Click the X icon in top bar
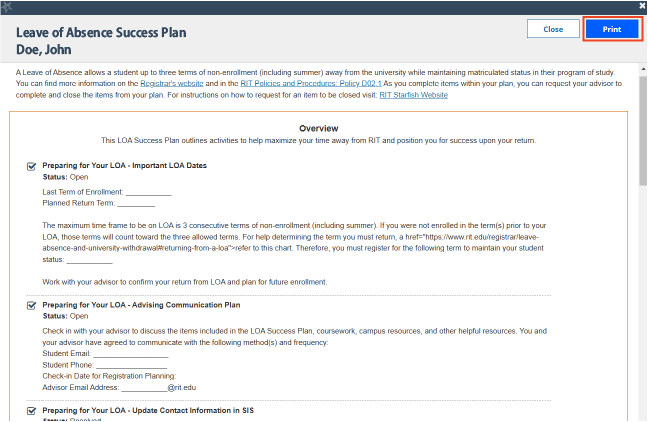 pyautogui.click(x=642, y=6)
